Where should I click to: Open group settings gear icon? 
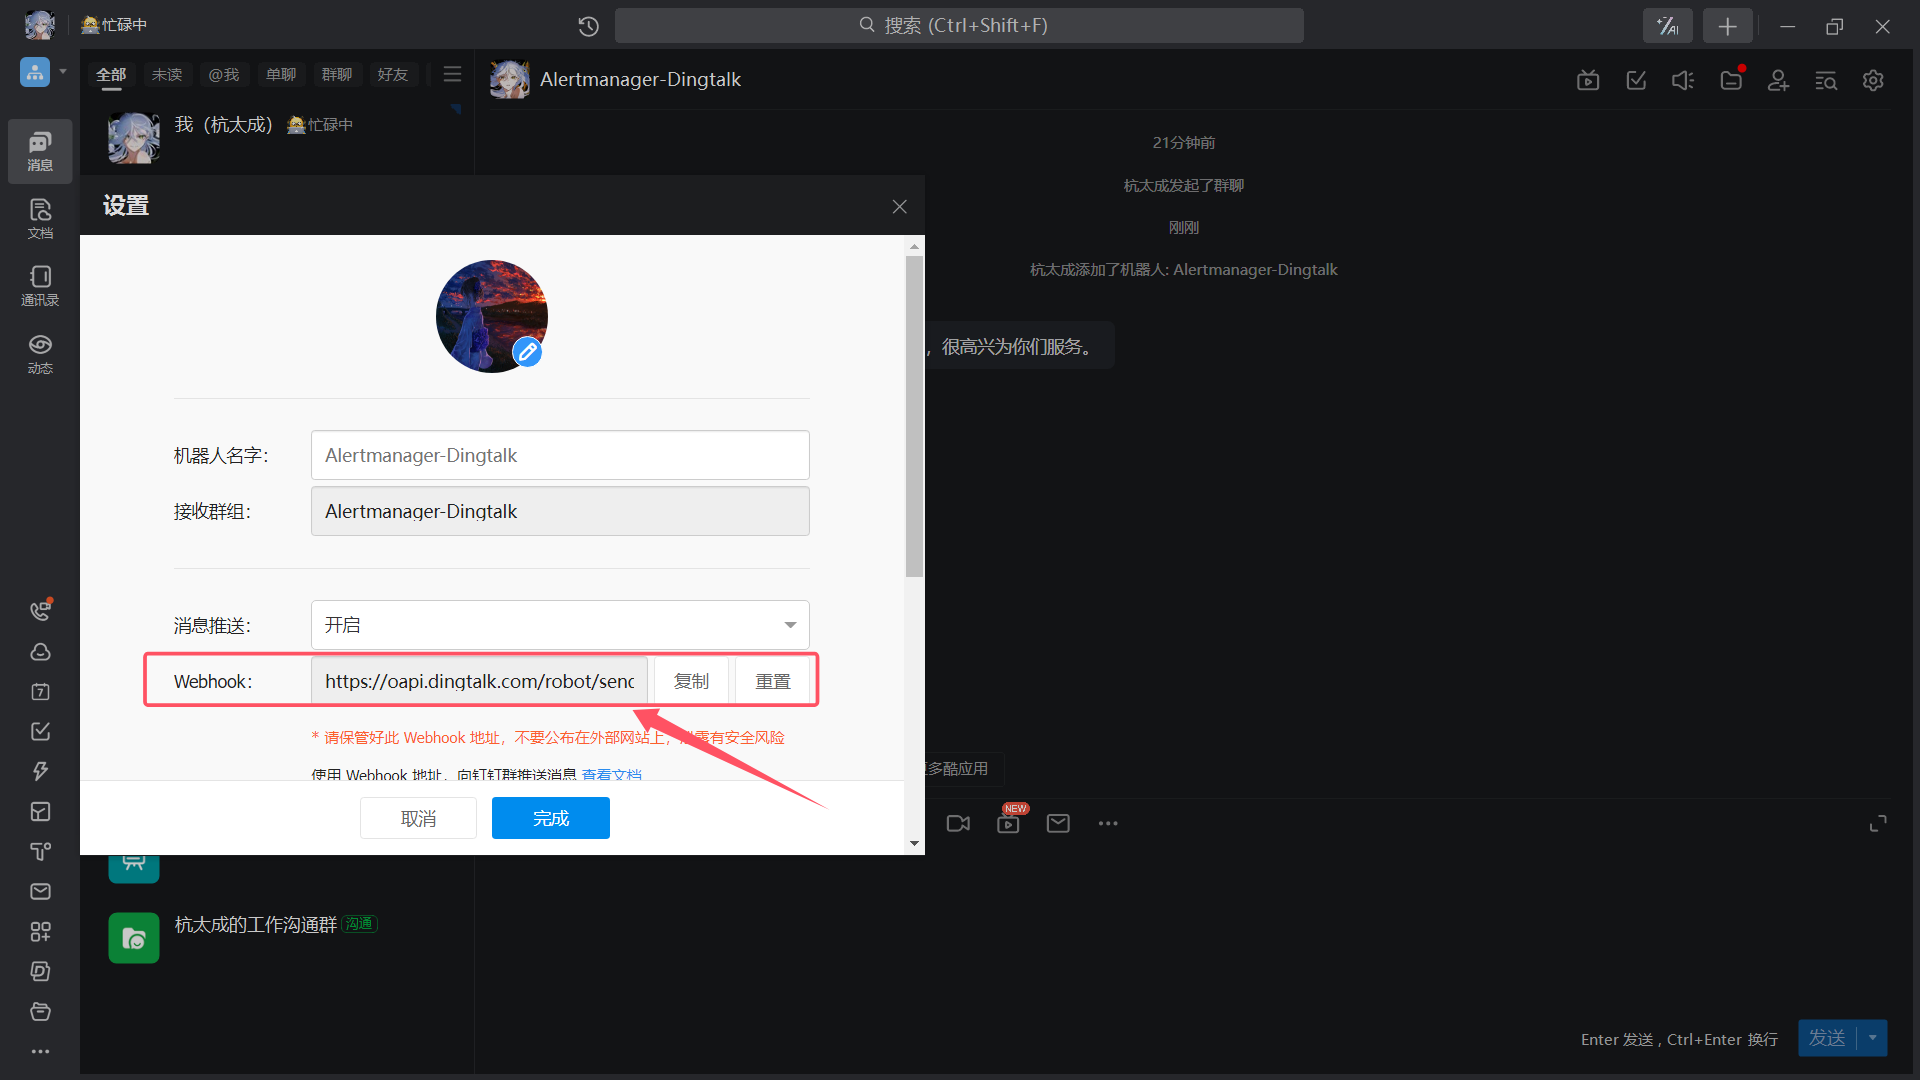[1873, 80]
